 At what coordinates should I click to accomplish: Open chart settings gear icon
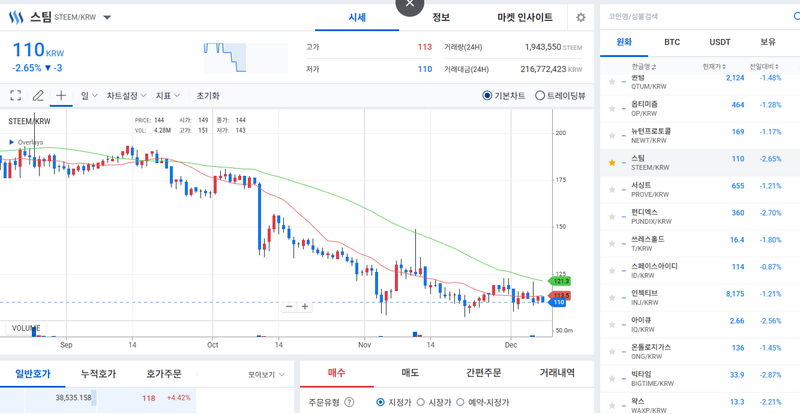[580, 18]
